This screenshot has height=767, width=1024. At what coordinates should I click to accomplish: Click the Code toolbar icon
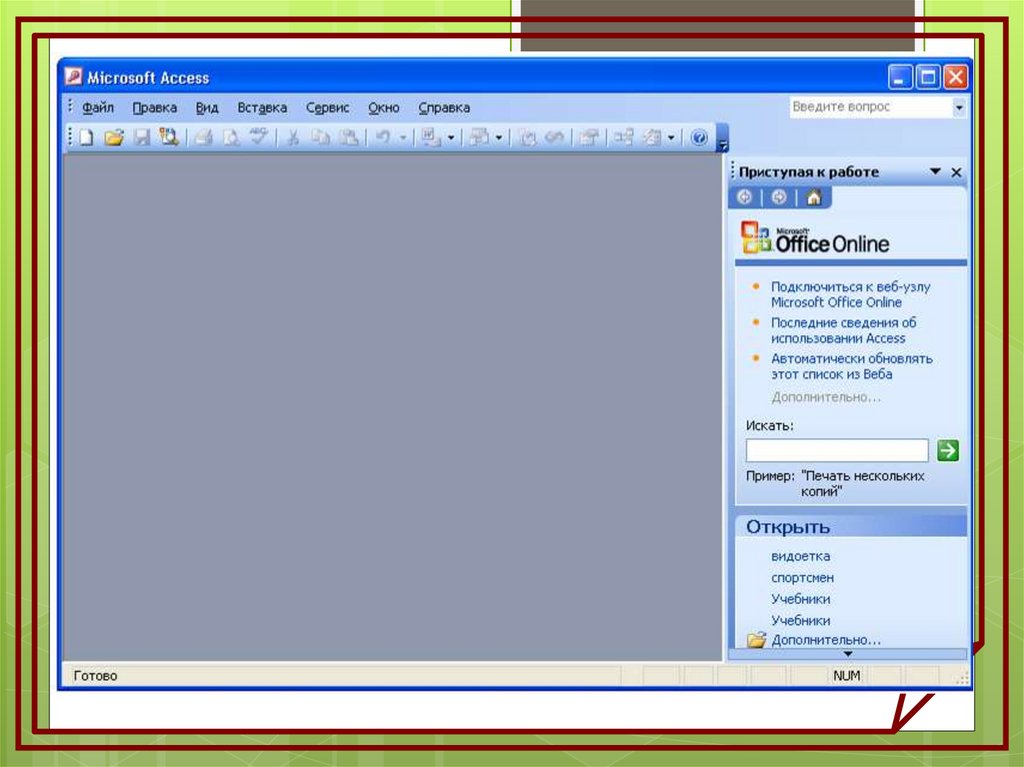coord(527,137)
